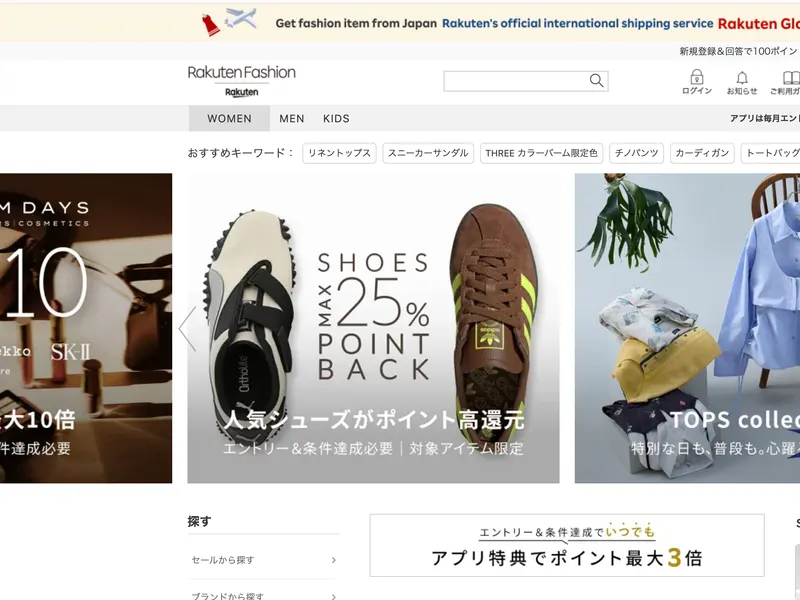Viewport: 800px width, 600px height.
Task: Click the previous slide arrow on carousel
Action: tap(188, 329)
